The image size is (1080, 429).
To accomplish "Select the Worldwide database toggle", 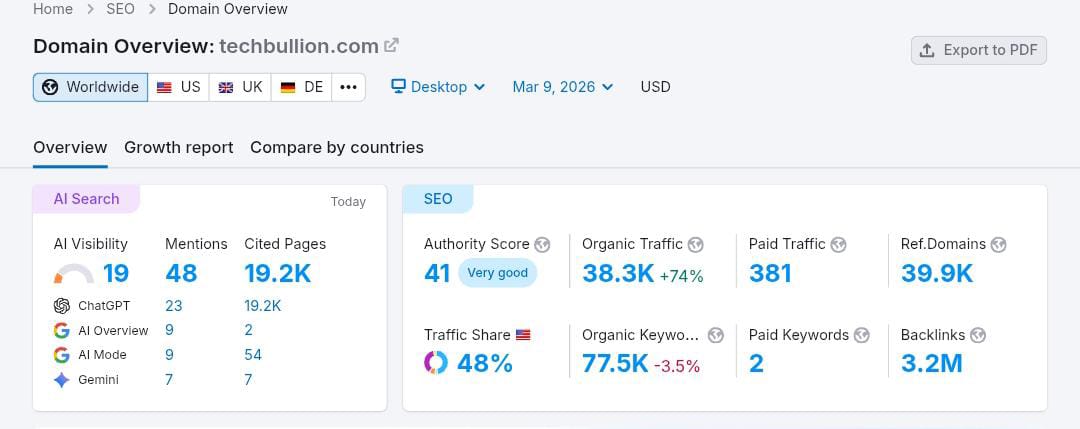I will tap(91, 87).
